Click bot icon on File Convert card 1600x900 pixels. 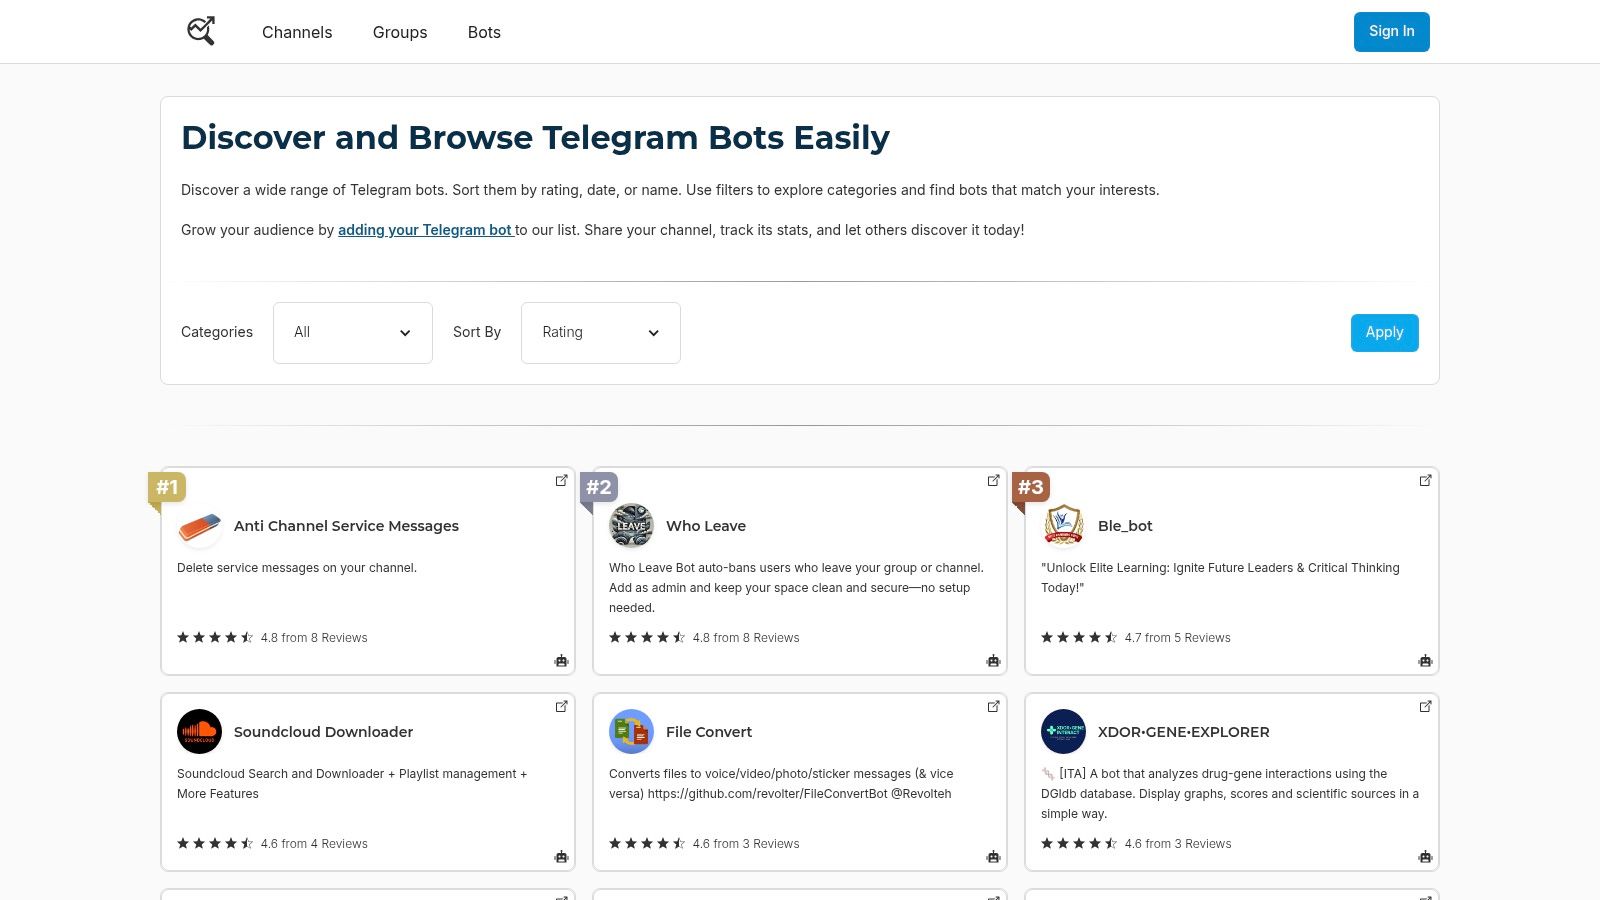click(994, 857)
